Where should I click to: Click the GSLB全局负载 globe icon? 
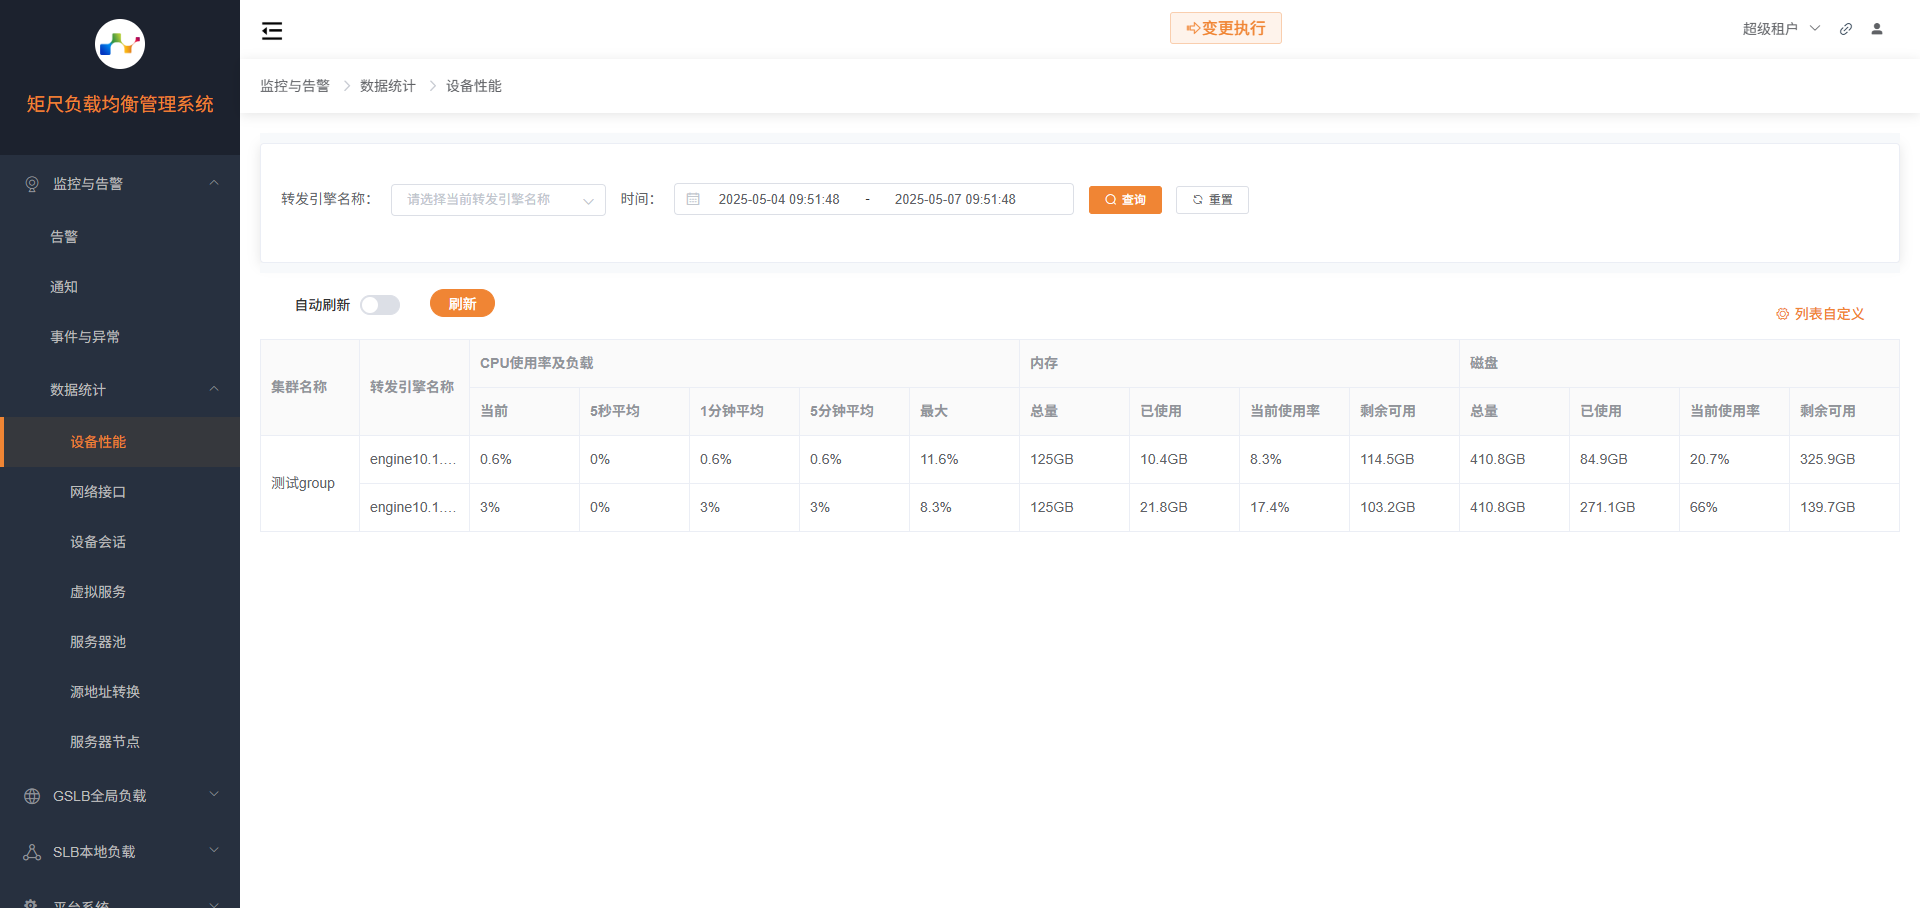(x=32, y=796)
